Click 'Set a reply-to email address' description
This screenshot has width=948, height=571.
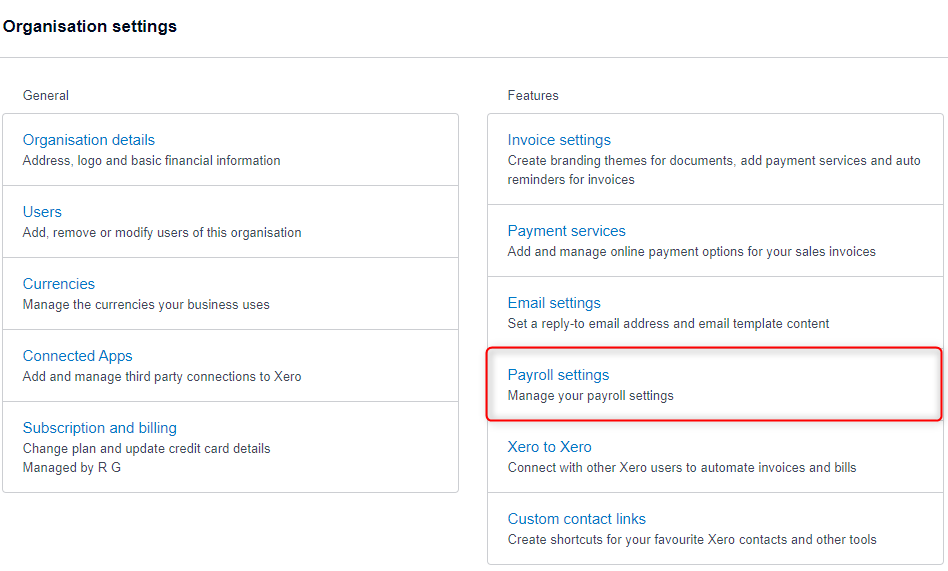pos(669,324)
